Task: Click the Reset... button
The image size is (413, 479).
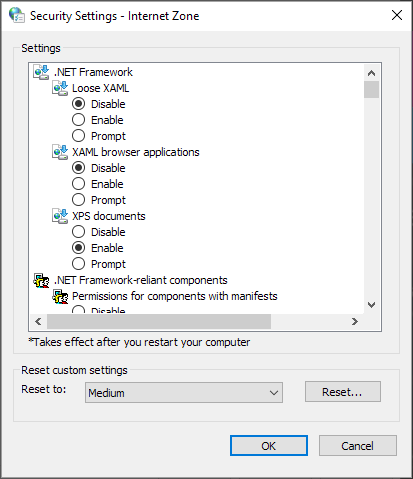Action: point(343,392)
